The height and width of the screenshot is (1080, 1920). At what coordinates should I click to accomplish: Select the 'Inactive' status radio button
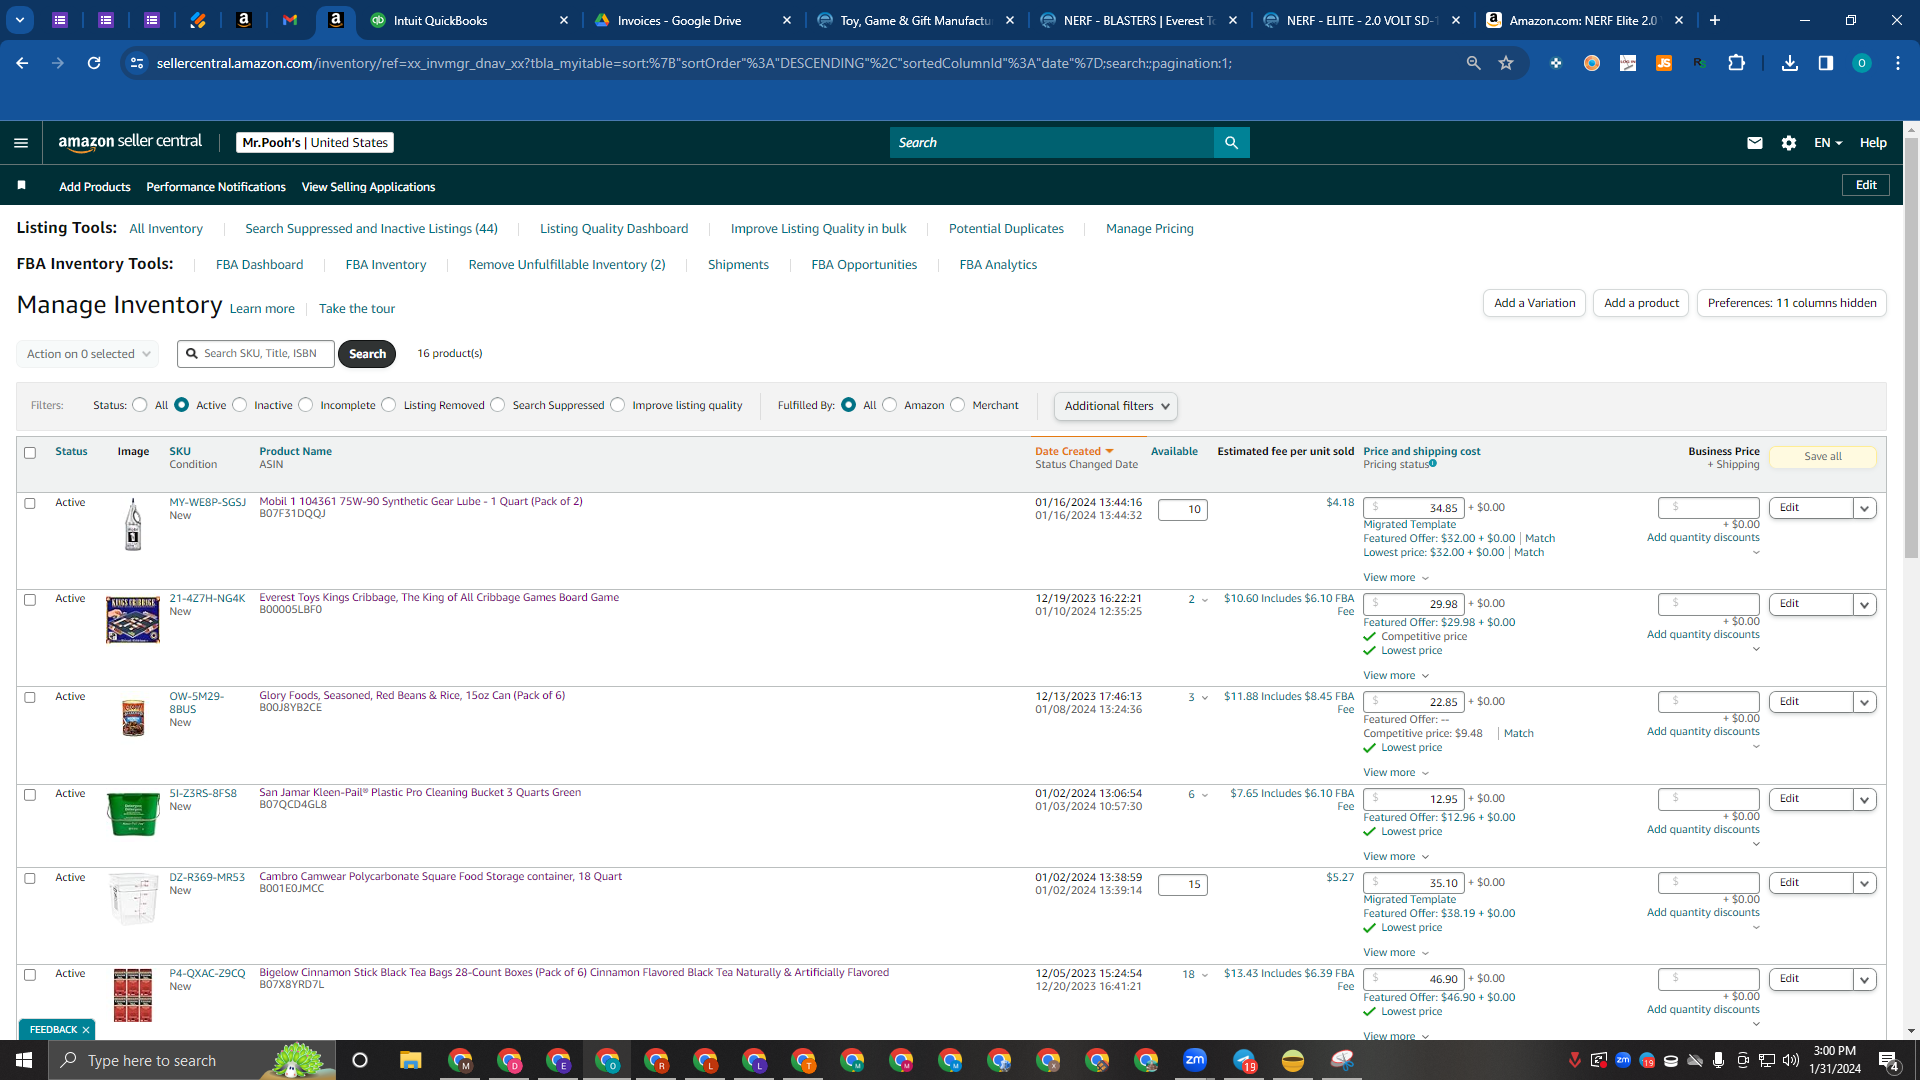click(239, 405)
